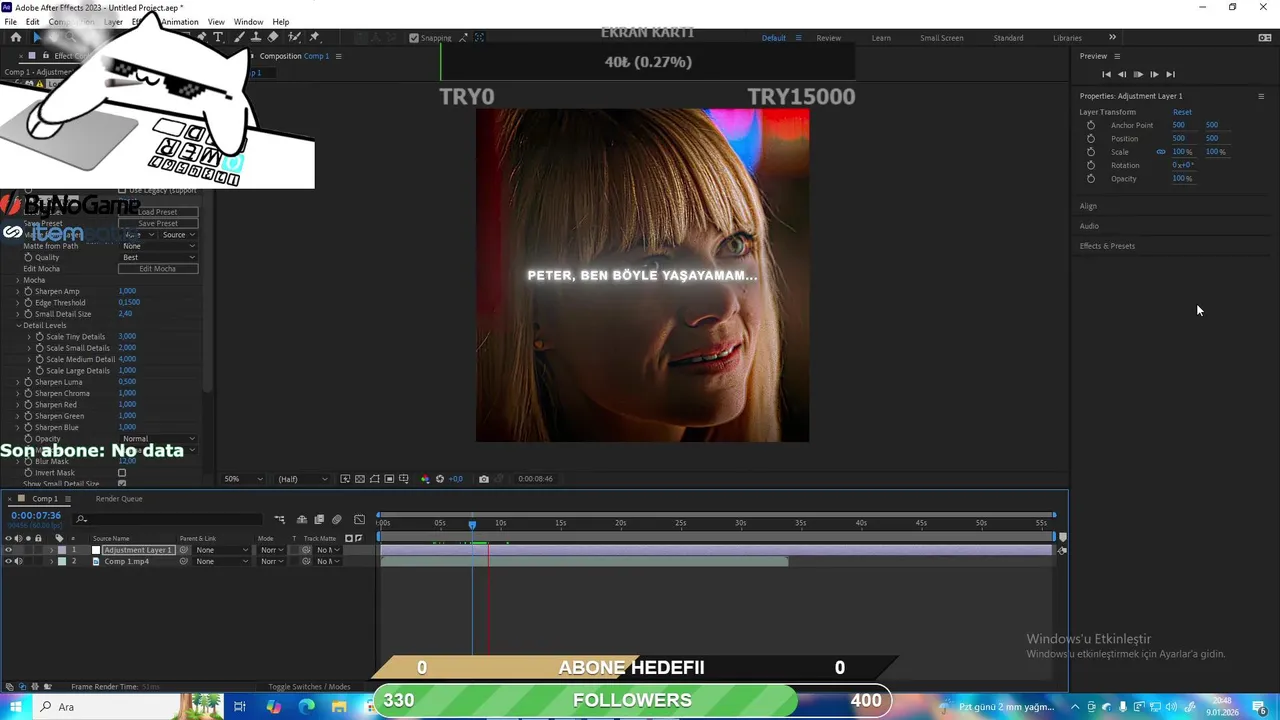Click the viewer channel color icon

425,479
